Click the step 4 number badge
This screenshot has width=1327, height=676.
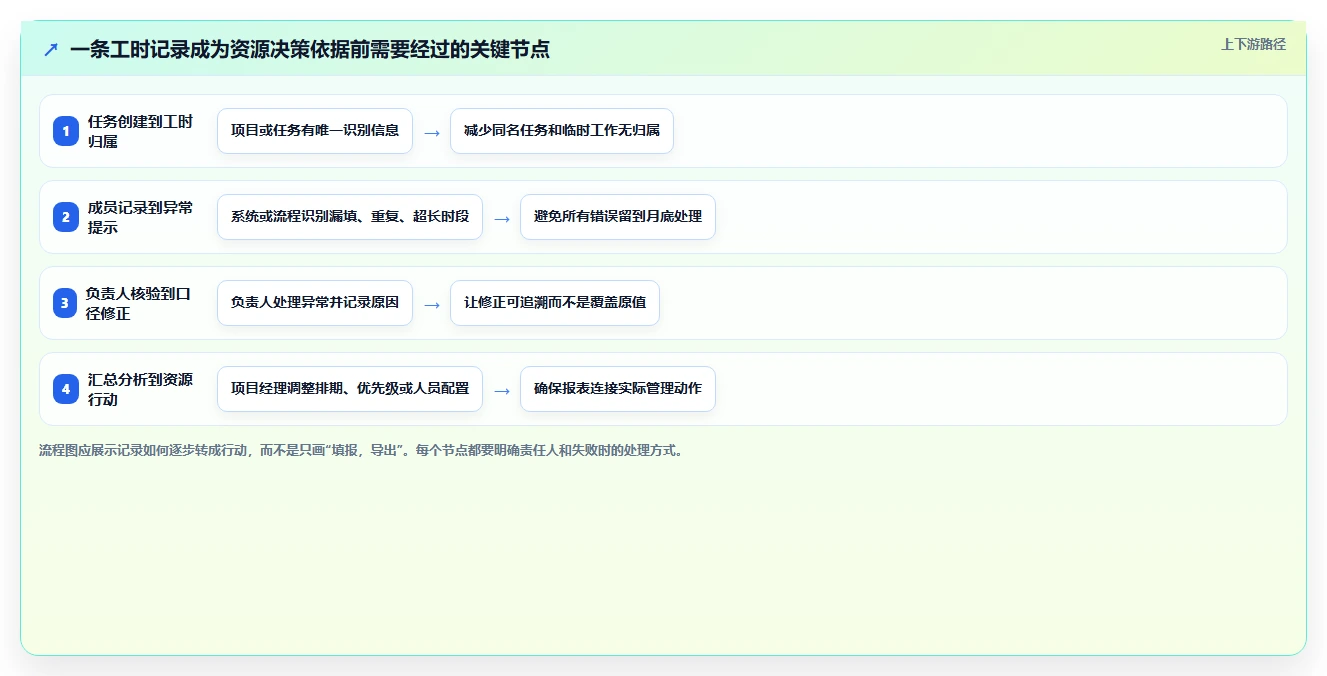click(66, 389)
